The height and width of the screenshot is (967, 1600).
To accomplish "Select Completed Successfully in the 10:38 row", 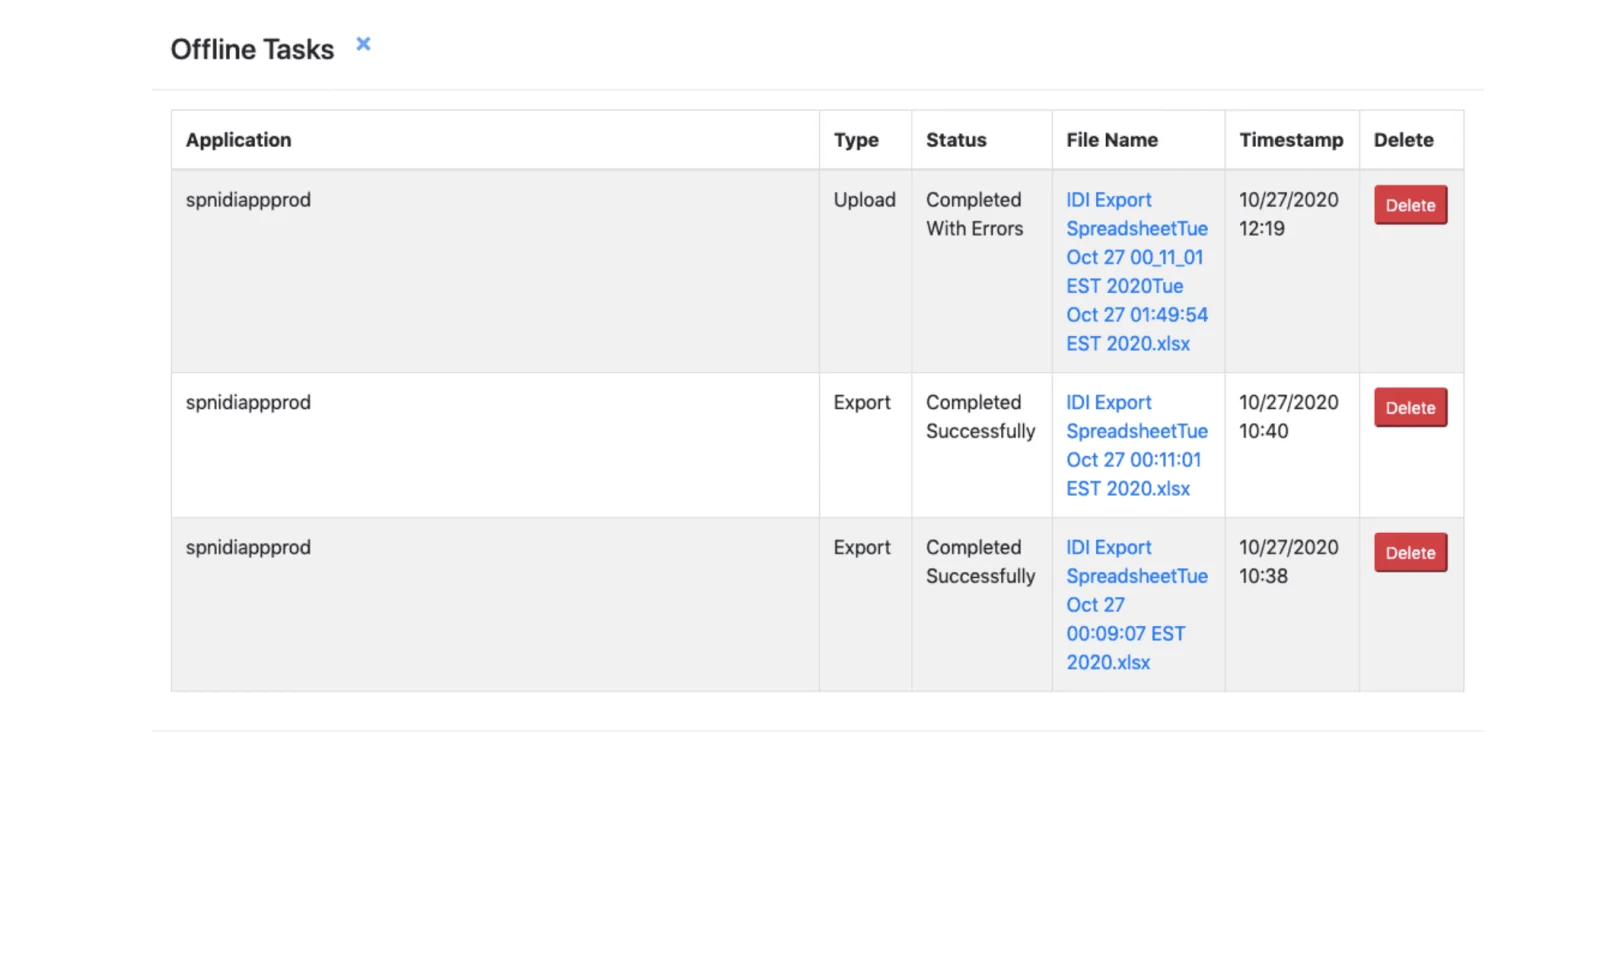I will click(981, 562).
